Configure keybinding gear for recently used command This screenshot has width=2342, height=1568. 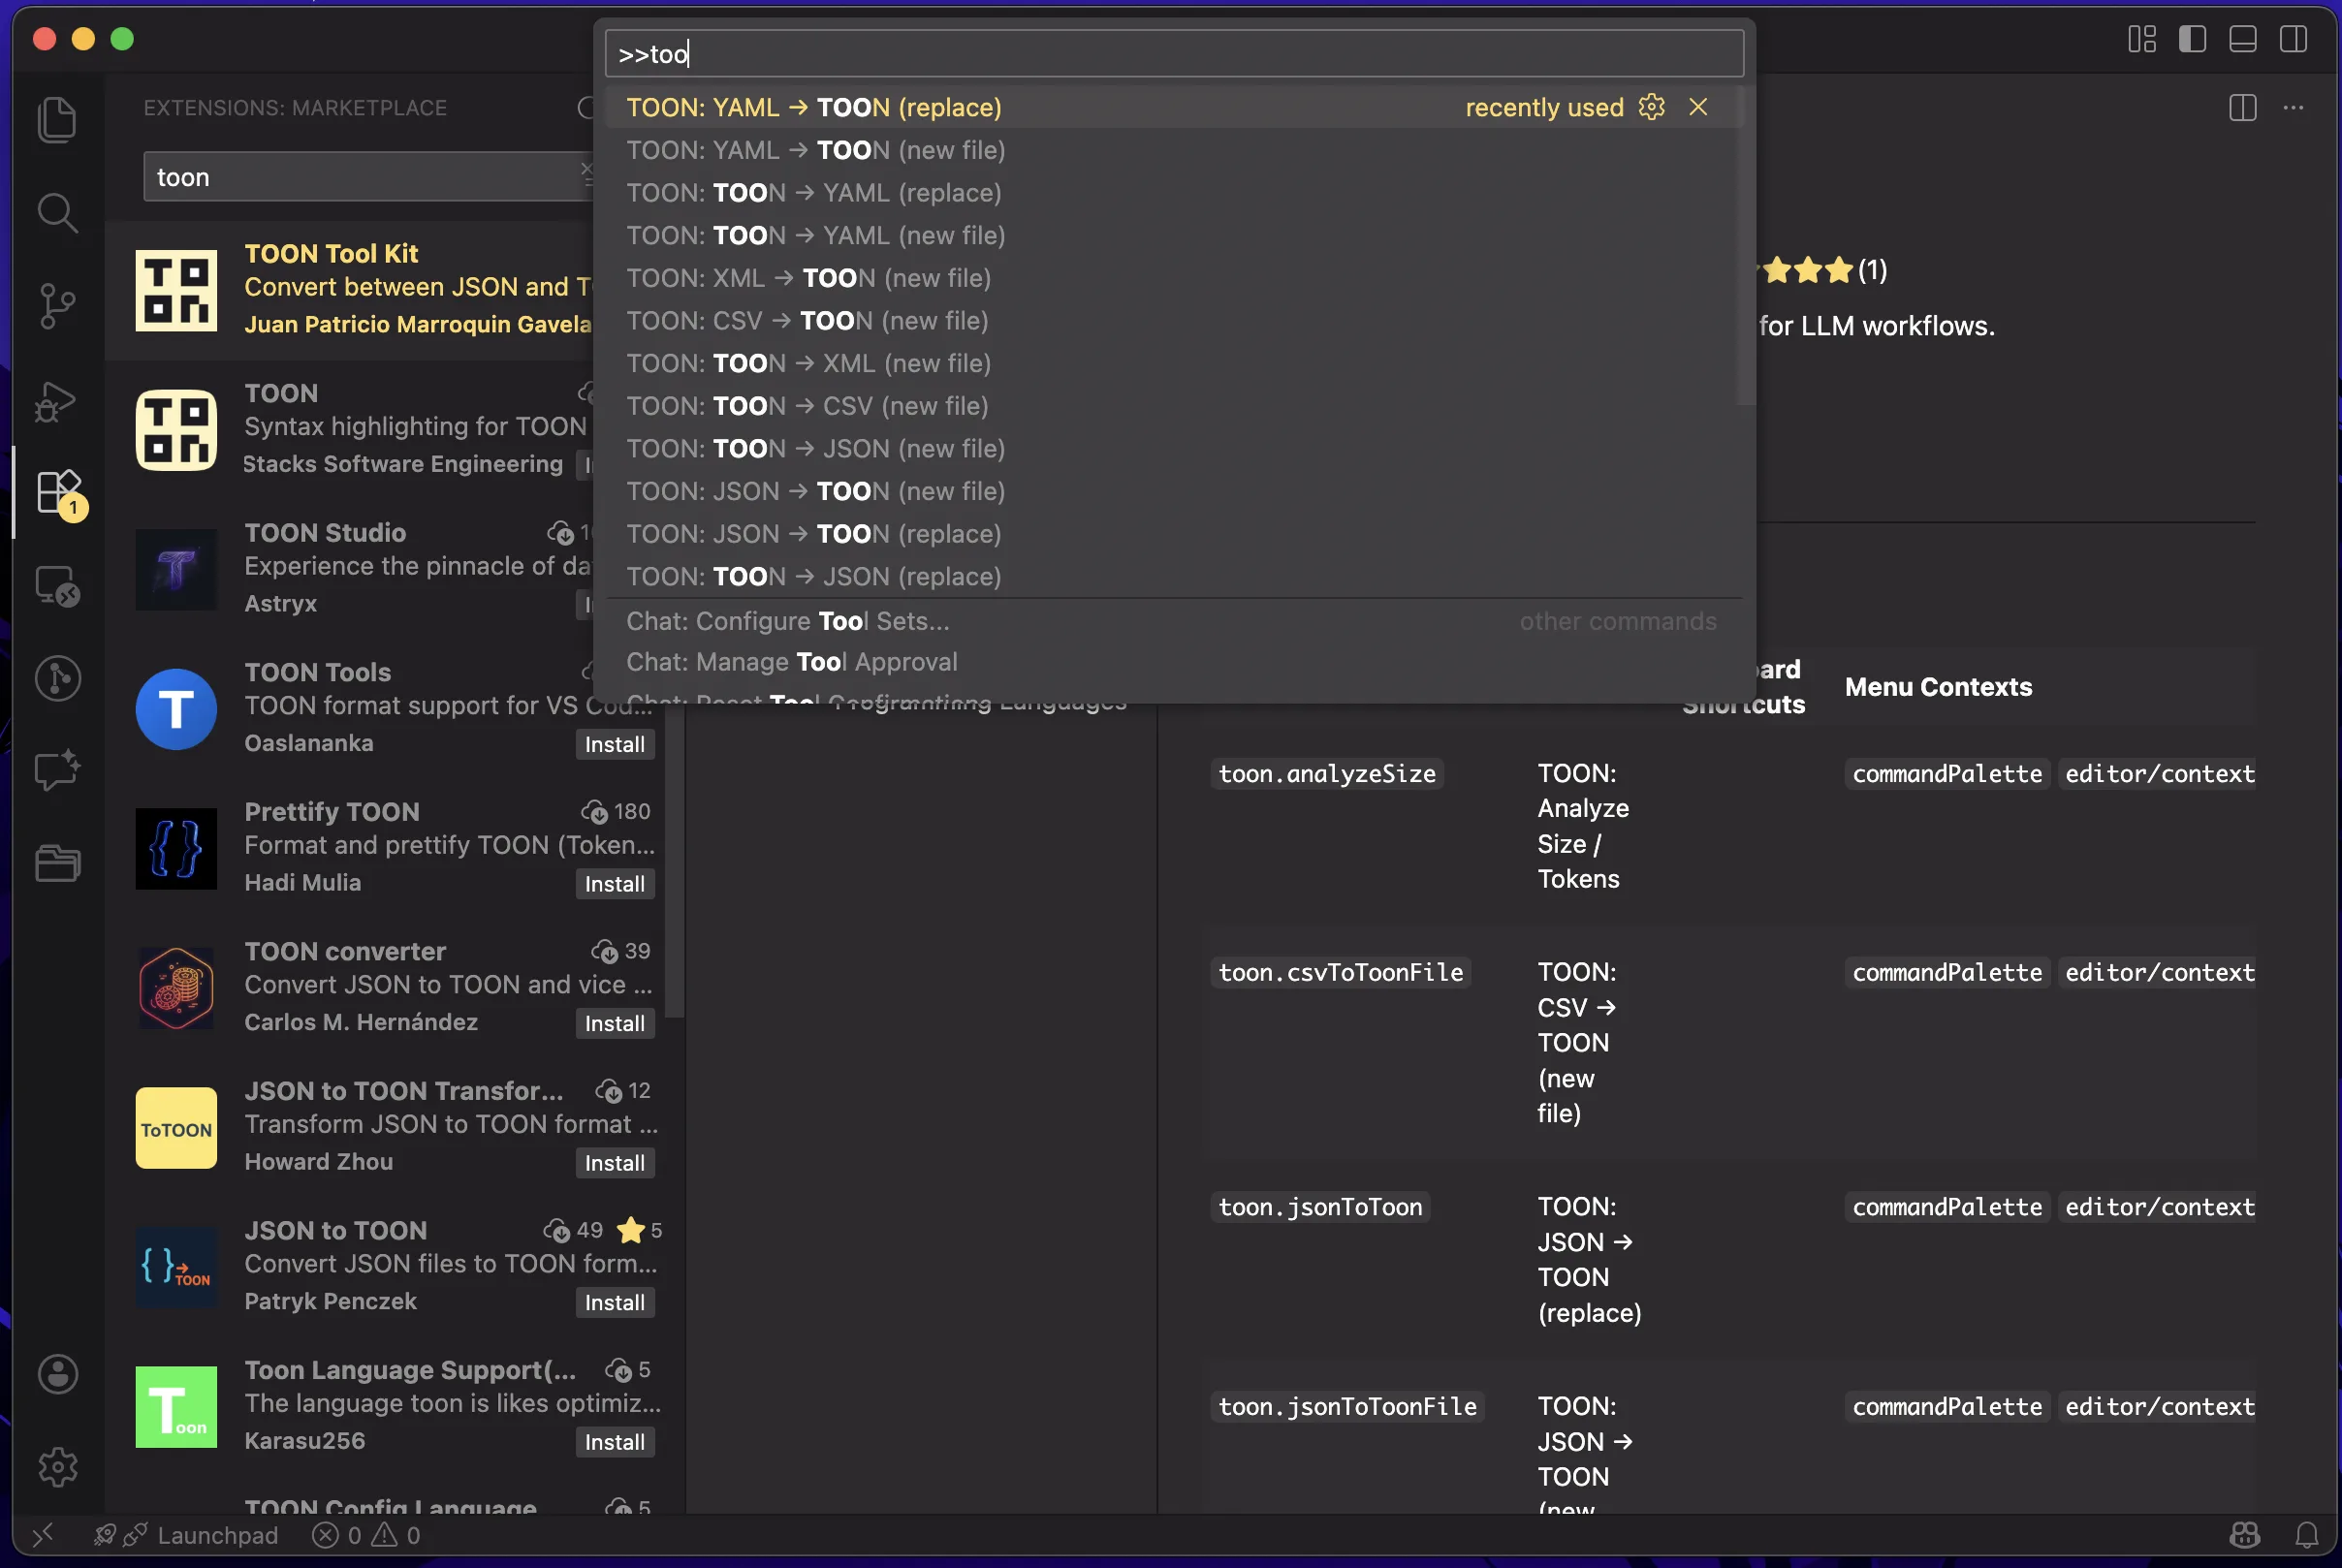point(1652,107)
